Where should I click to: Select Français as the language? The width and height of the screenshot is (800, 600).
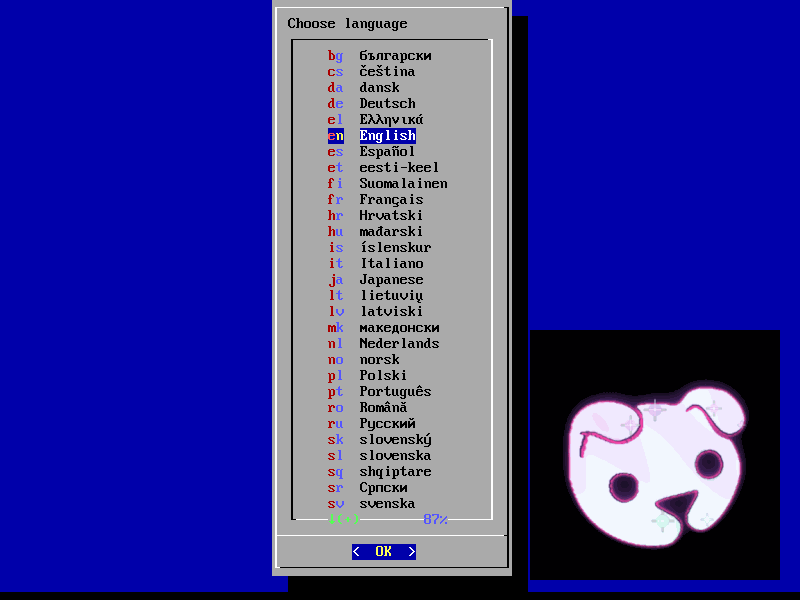click(376, 199)
